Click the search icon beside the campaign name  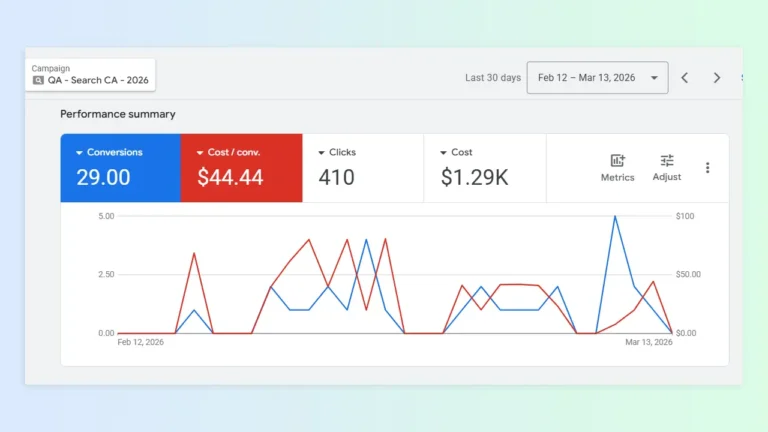pos(38,81)
